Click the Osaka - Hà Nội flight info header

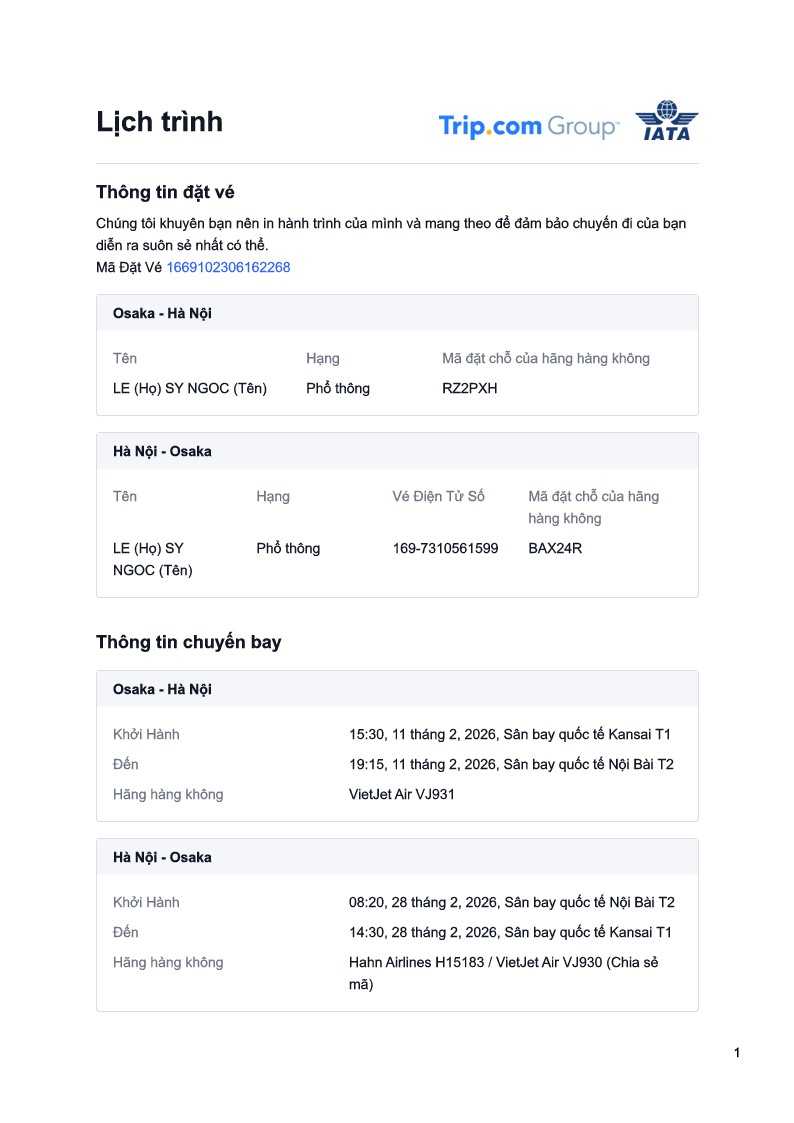point(162,689)
